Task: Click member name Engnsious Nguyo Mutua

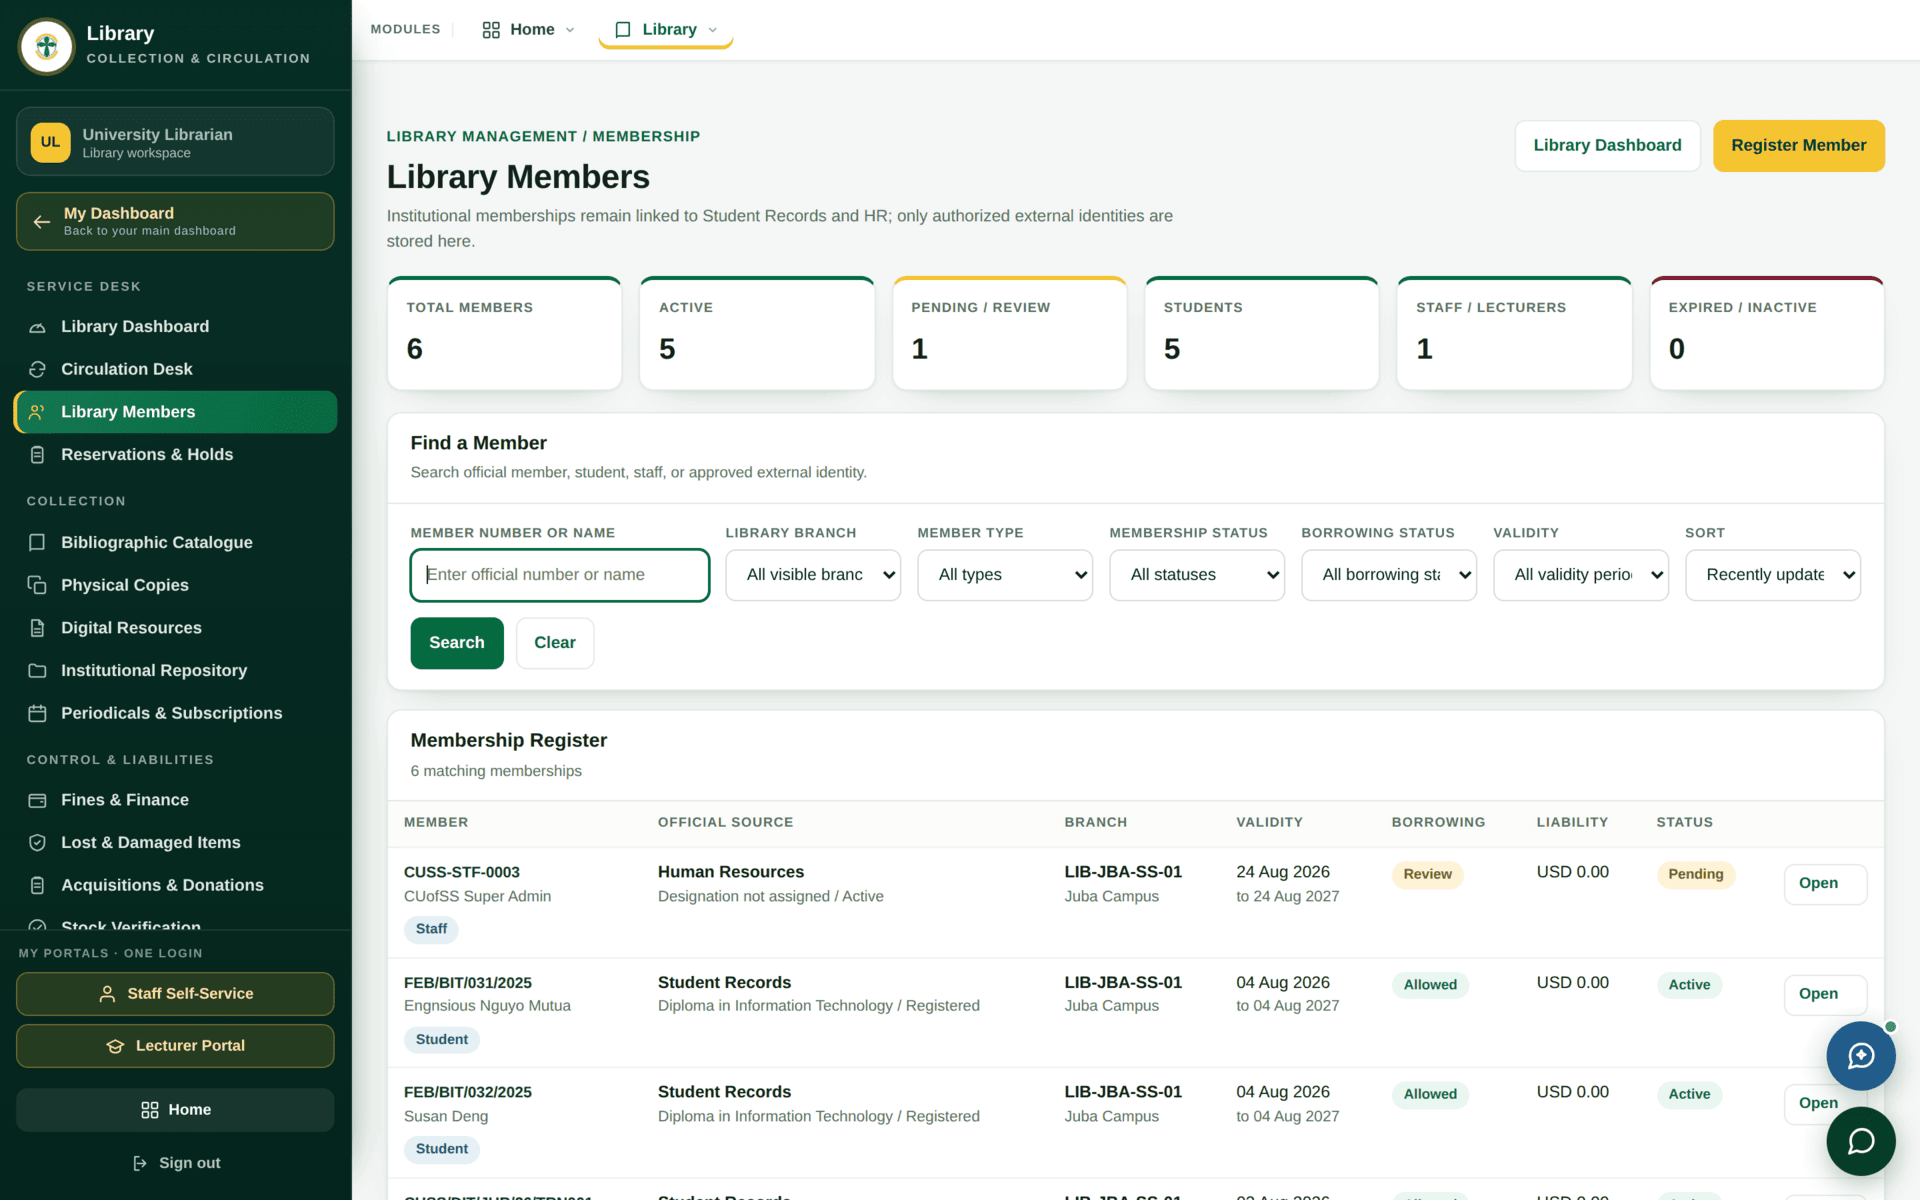Action: [487, 1006]
